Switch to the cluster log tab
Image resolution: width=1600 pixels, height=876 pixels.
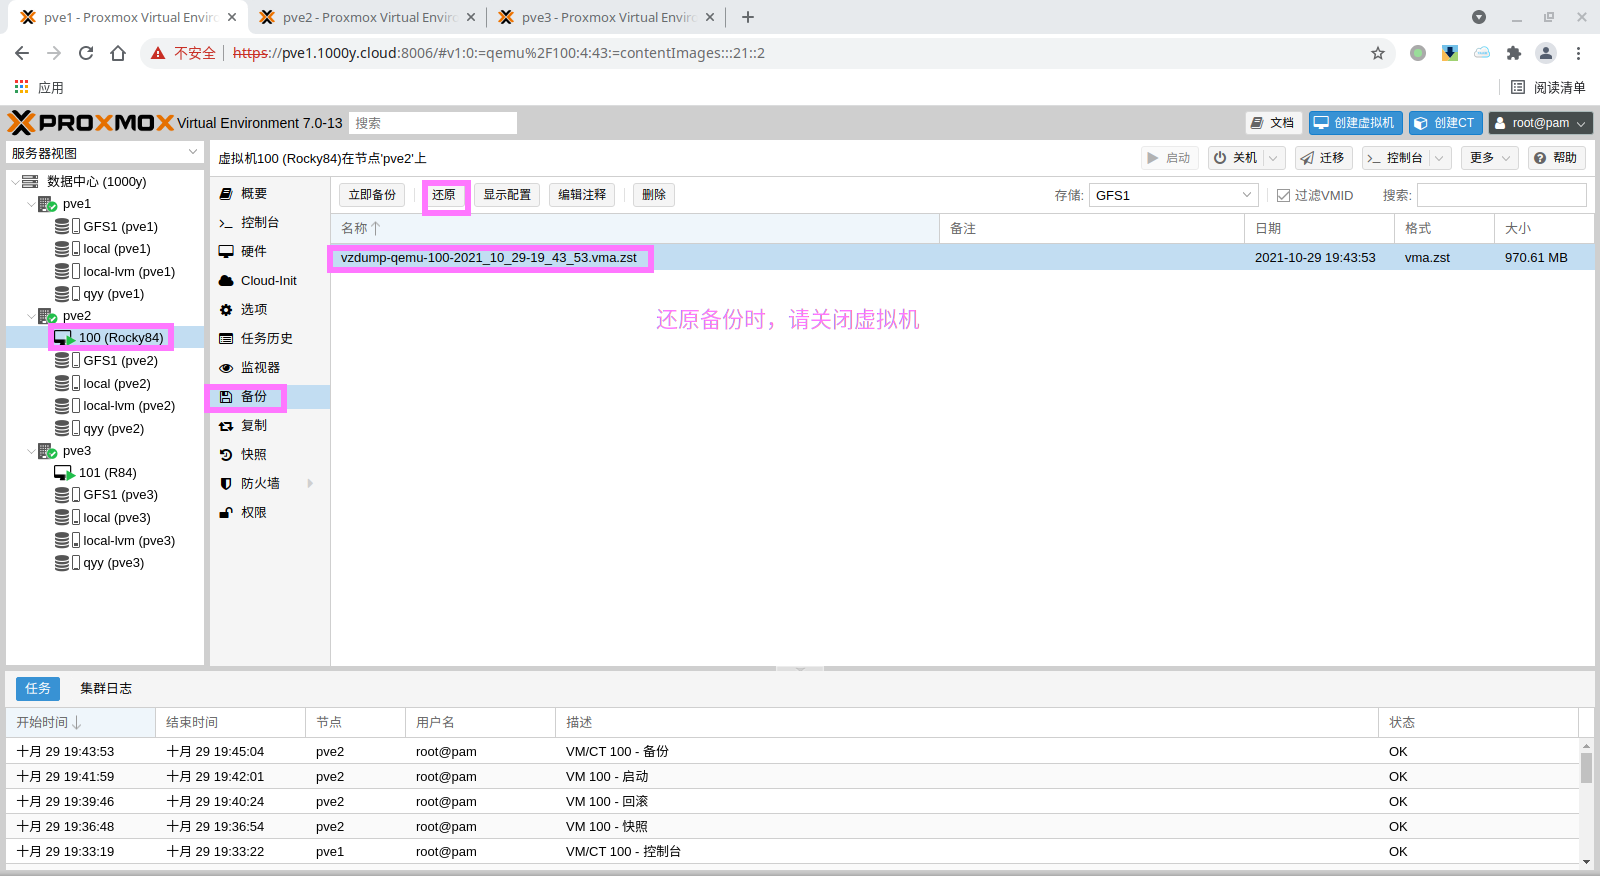(106, 689)
